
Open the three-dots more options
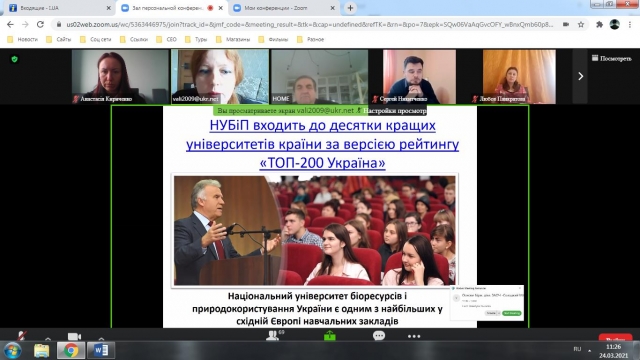click(x=414, y=336)
